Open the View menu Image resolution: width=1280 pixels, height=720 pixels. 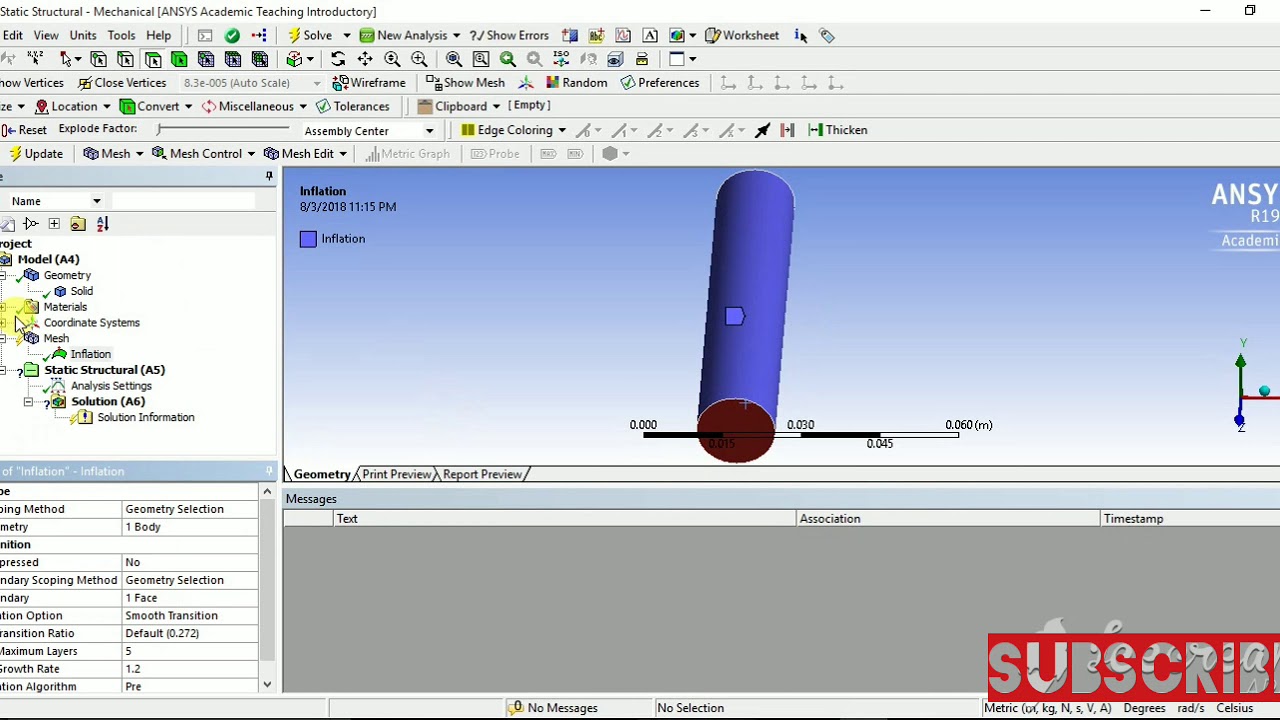tap(46, 35)
